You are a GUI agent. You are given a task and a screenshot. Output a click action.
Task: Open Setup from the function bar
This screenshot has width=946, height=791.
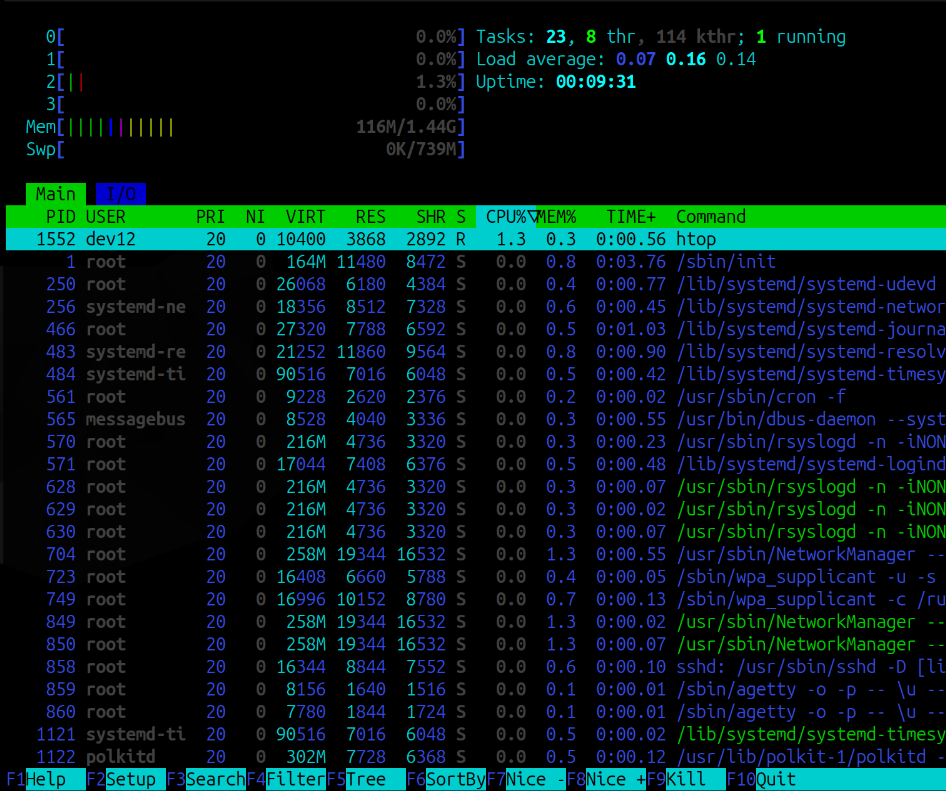[125, 780]
